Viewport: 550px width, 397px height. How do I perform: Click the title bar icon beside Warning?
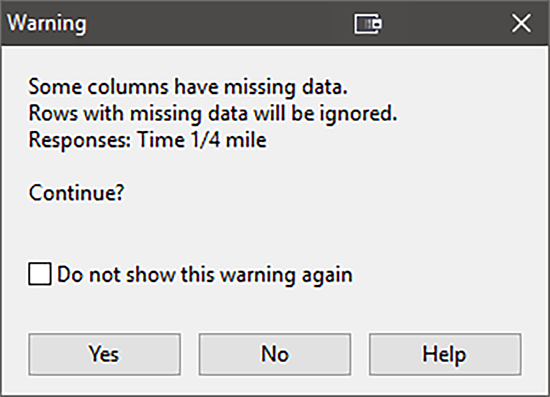click(x=368, y=23)
